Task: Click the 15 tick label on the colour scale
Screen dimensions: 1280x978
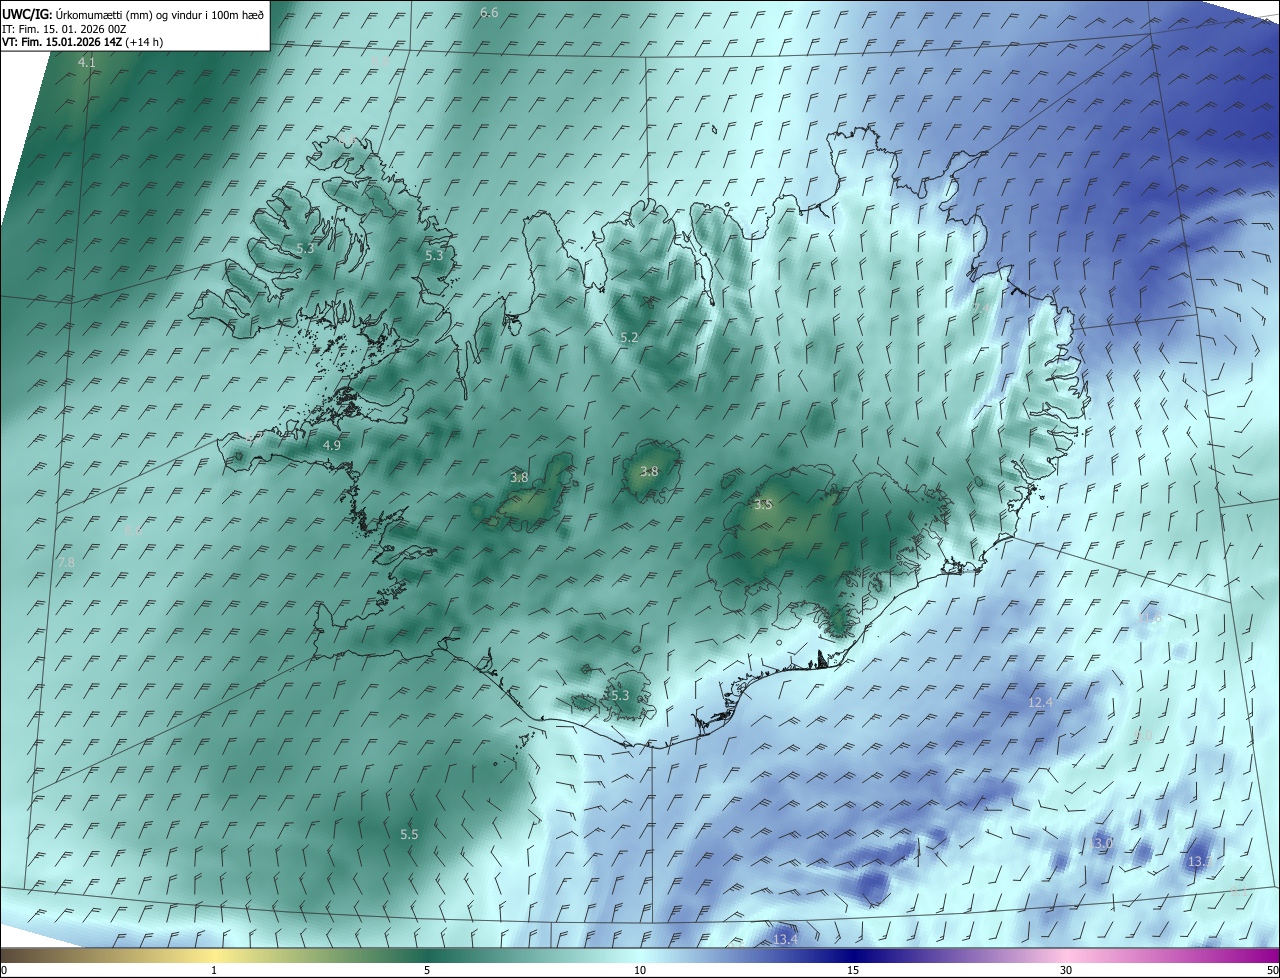Action: (x=853, y=970)
